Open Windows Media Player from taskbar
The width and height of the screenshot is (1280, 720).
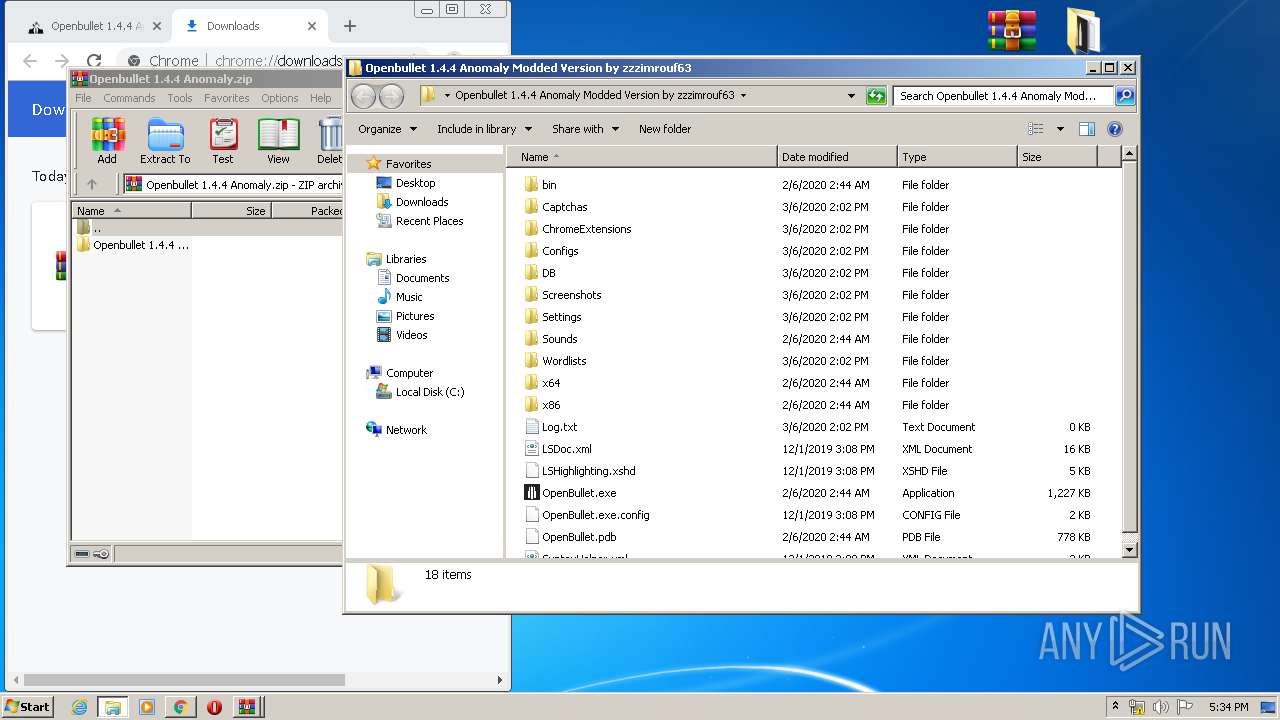147,707
